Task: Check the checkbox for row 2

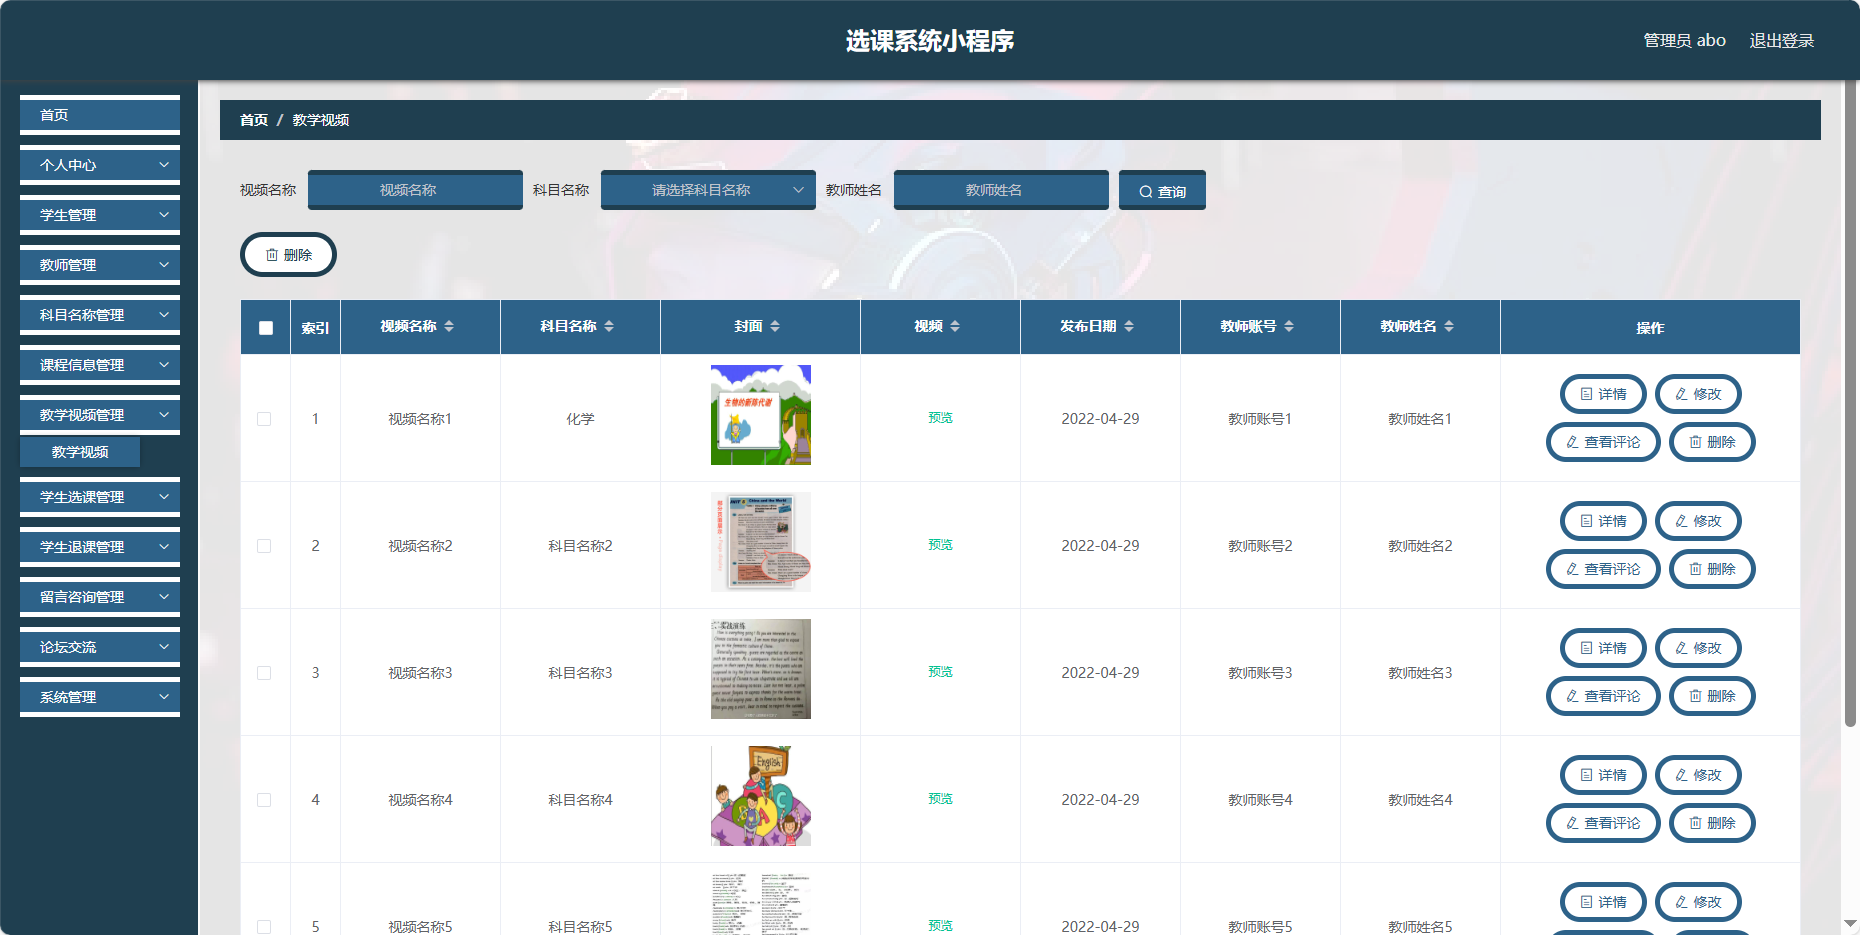Action: coord(264,546)
